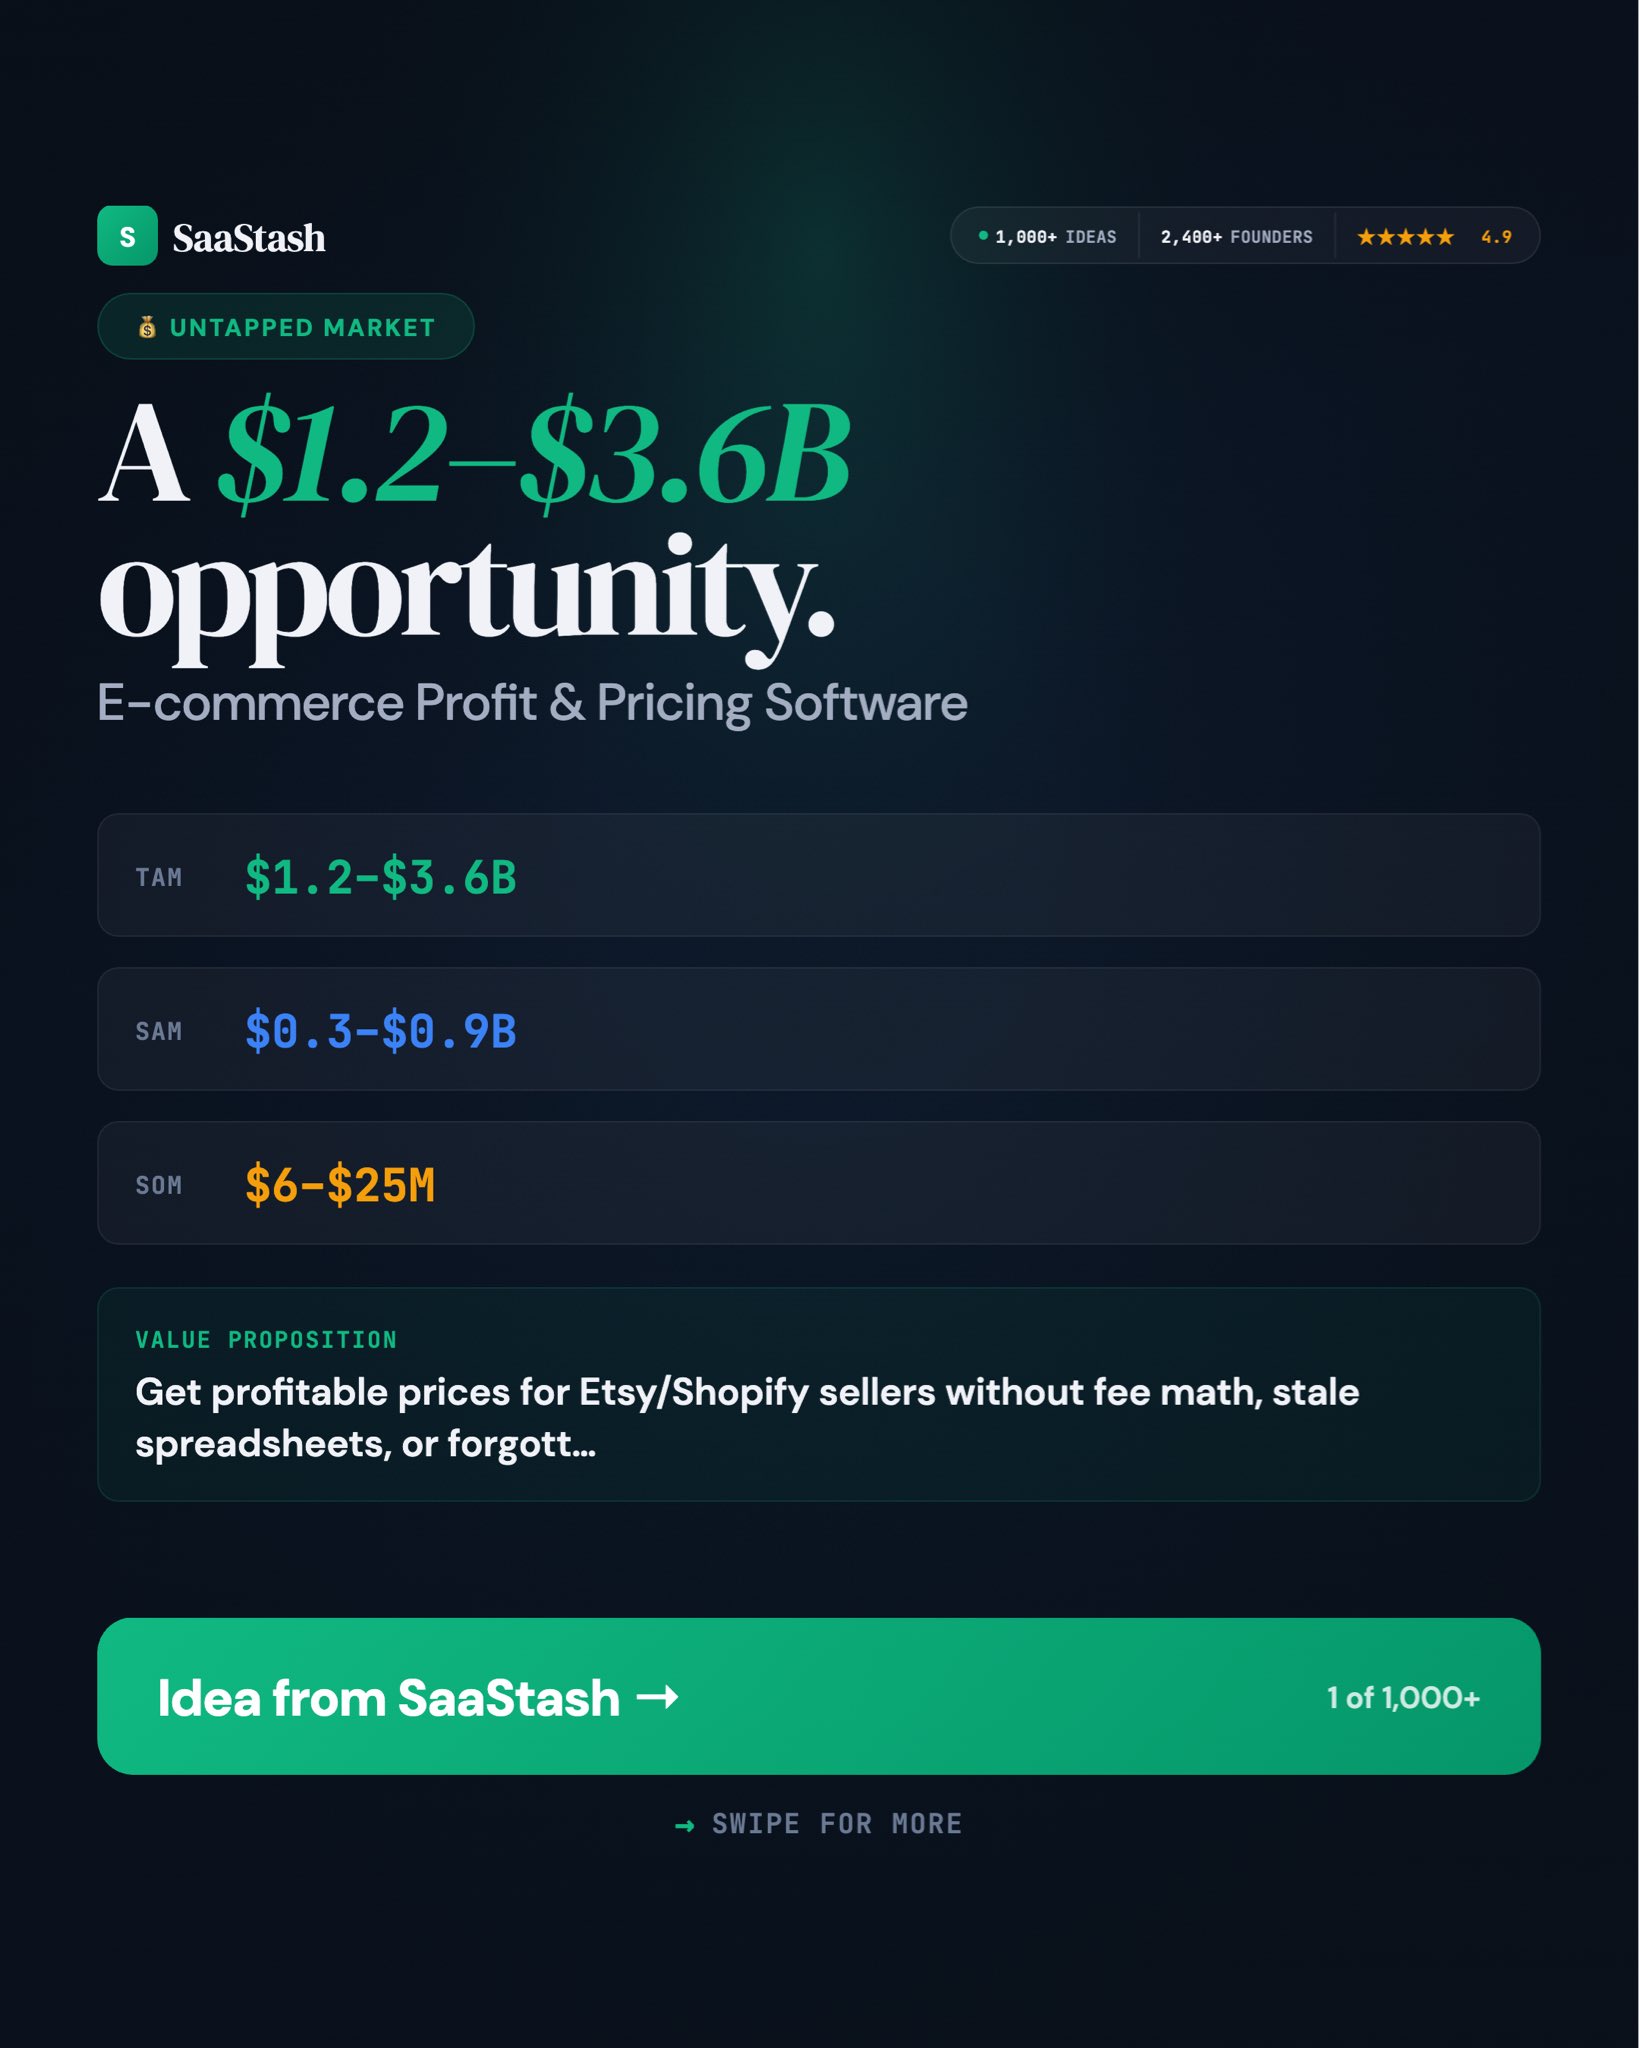This screenshot has width=1639, height=2048.
Task: Select the SAM $0.3-$0.9B value
Action: (x=380, y=1031)
